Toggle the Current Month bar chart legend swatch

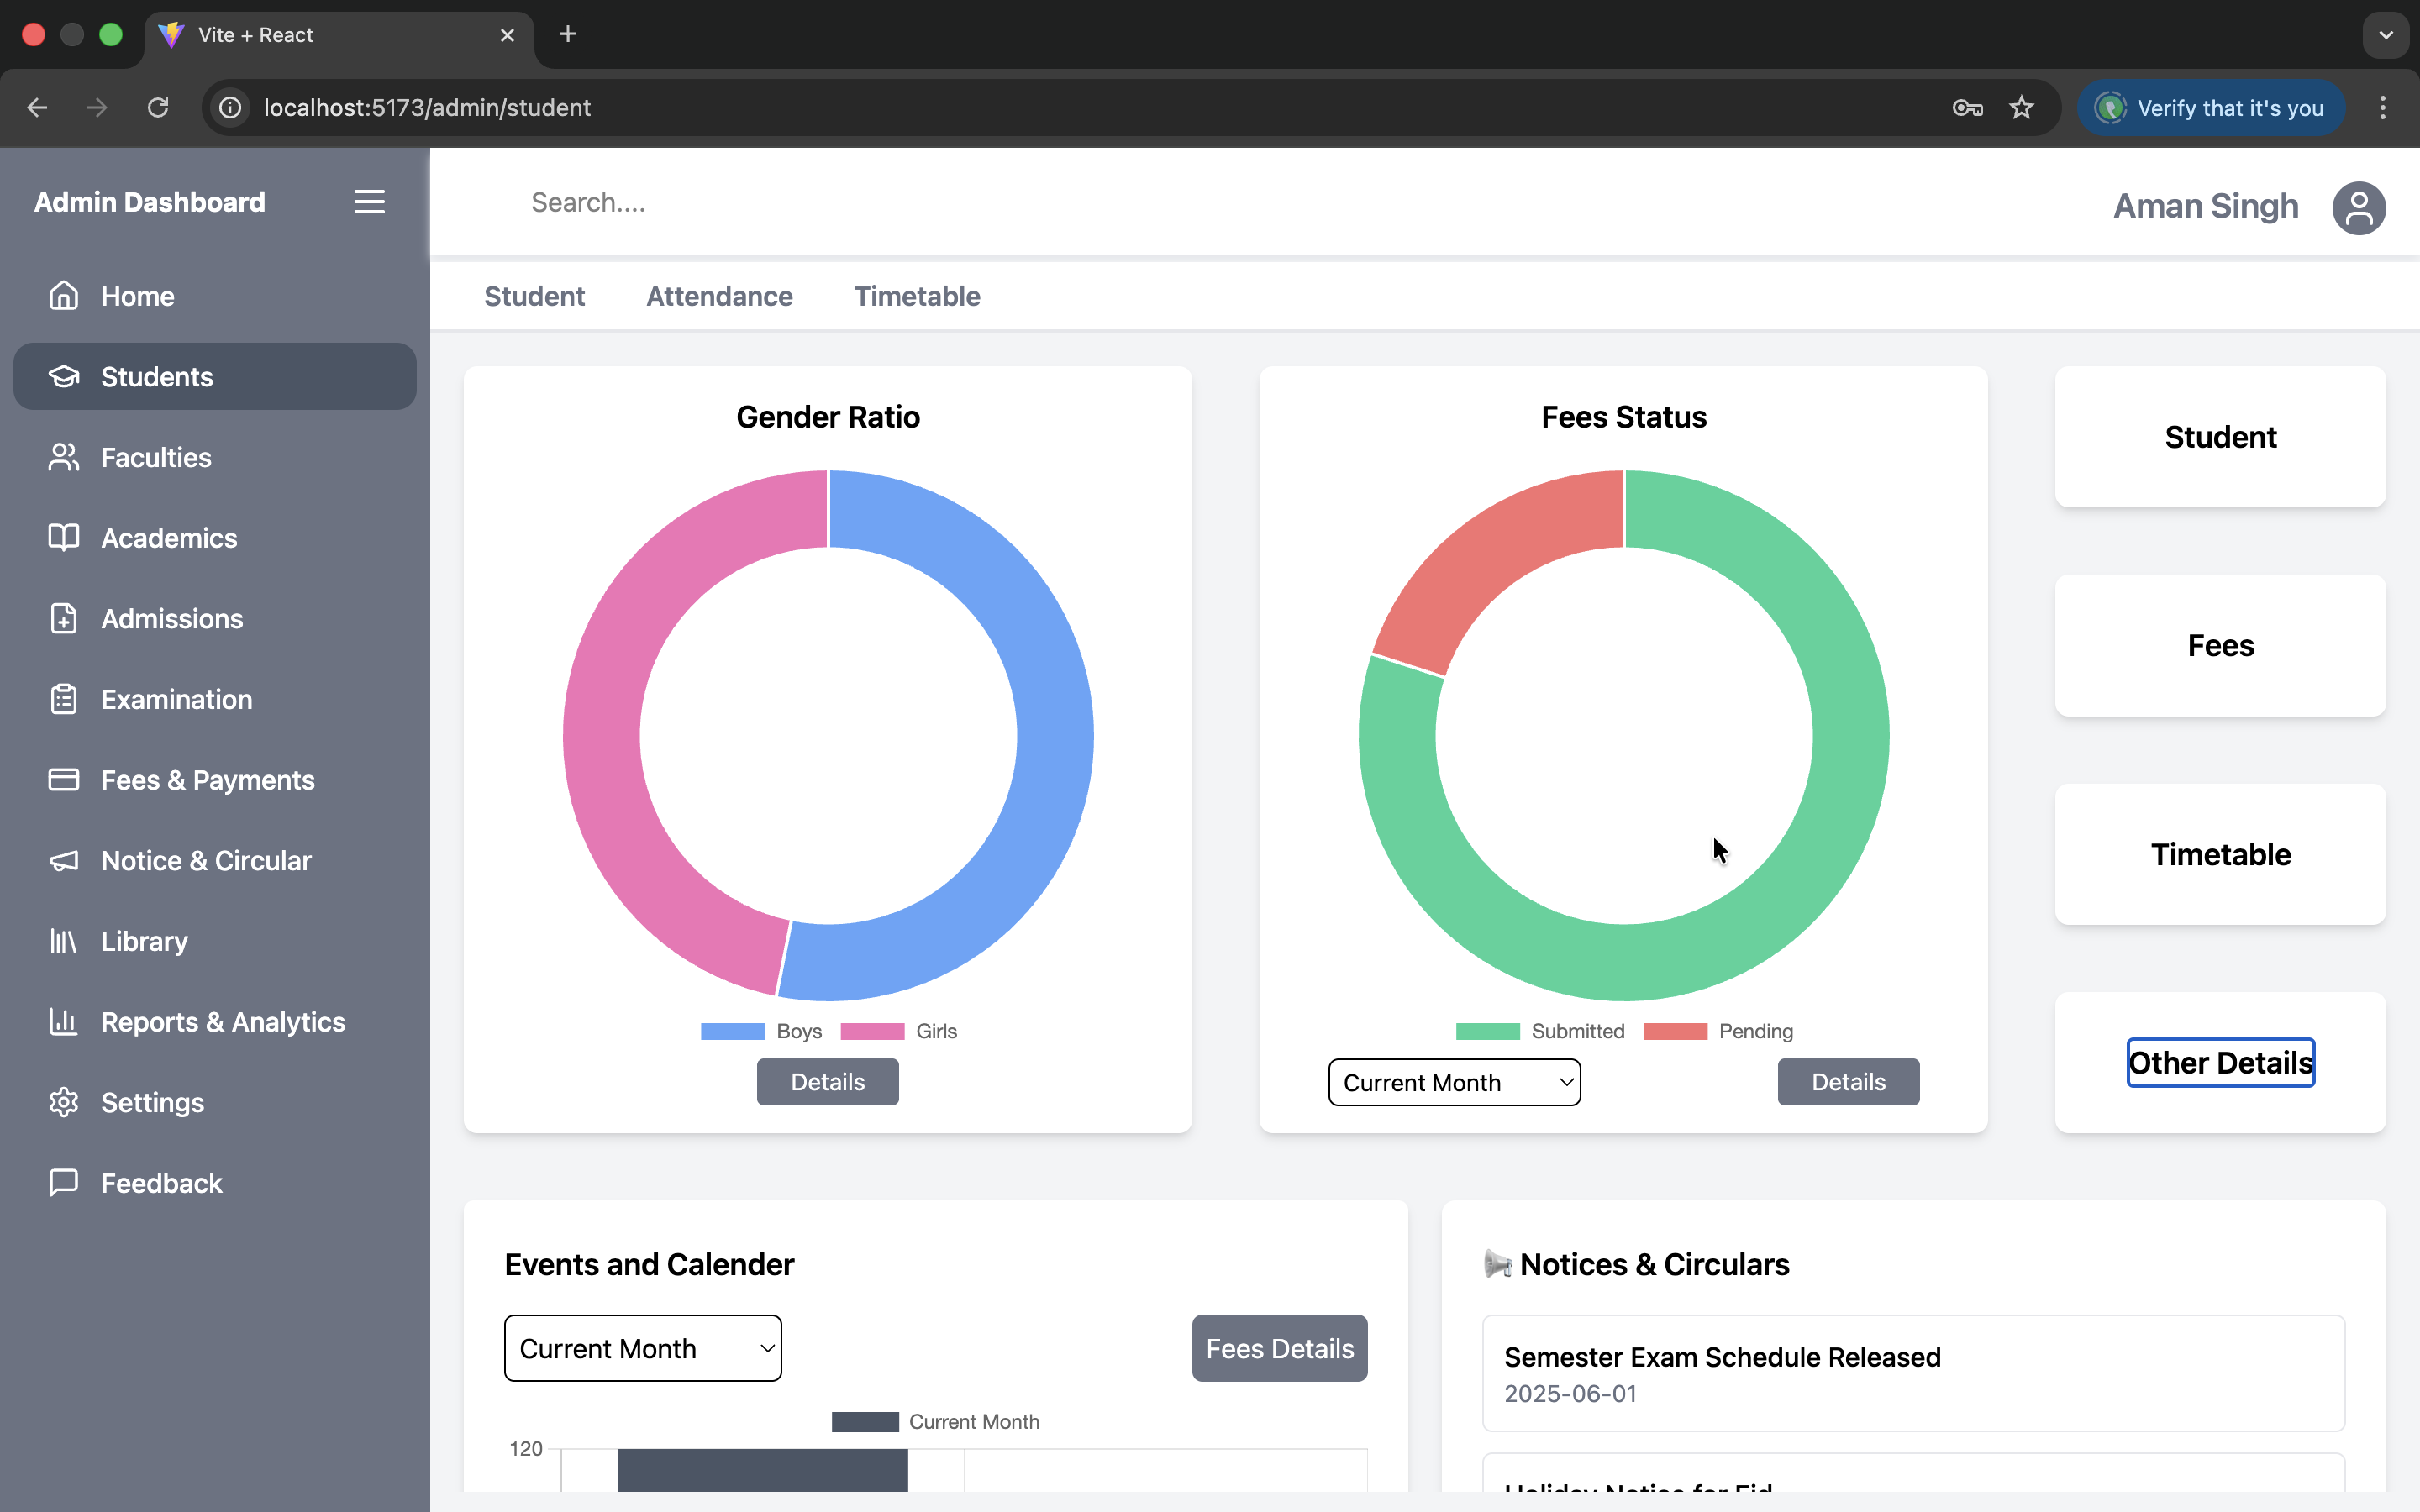pyautogui.click(x=865, y=1422)
